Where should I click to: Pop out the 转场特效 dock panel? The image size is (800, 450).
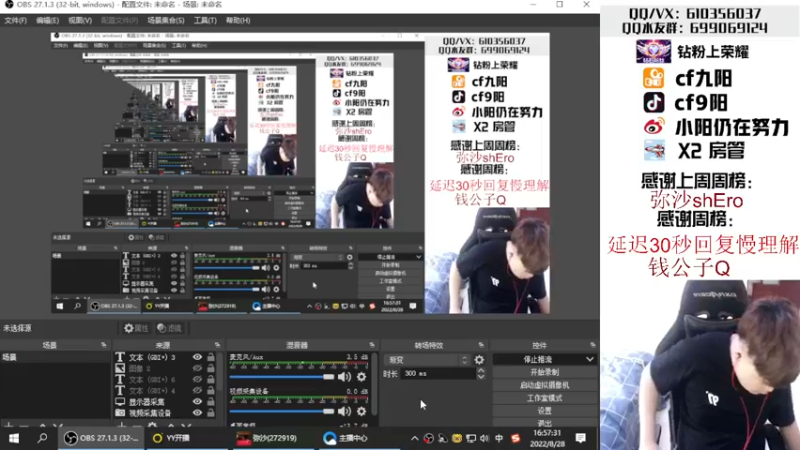pos(481,345)
